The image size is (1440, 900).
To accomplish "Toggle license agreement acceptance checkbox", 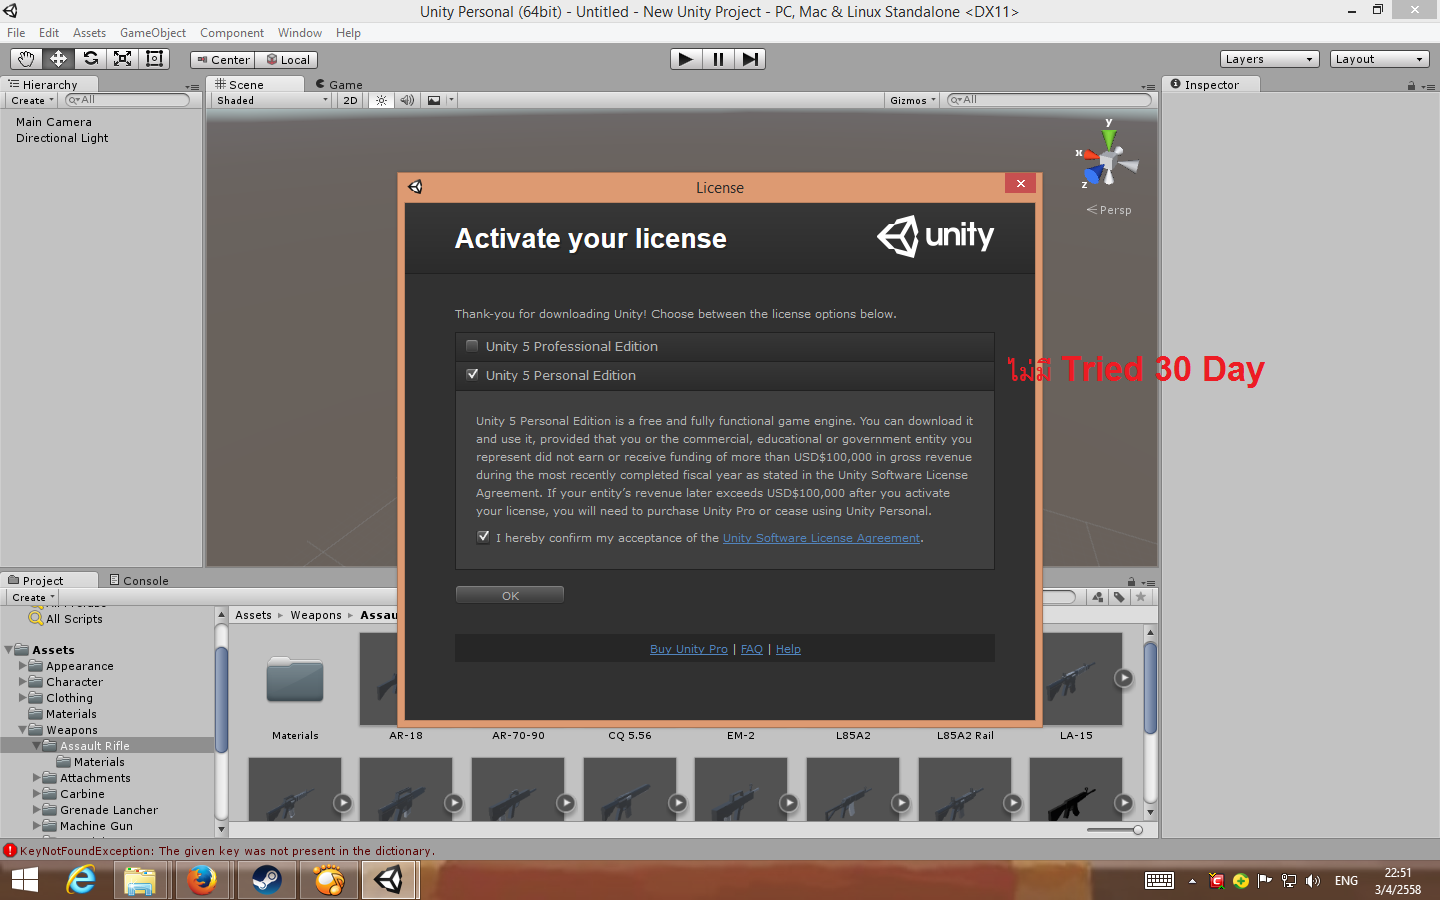I will (x=483, y=537).
